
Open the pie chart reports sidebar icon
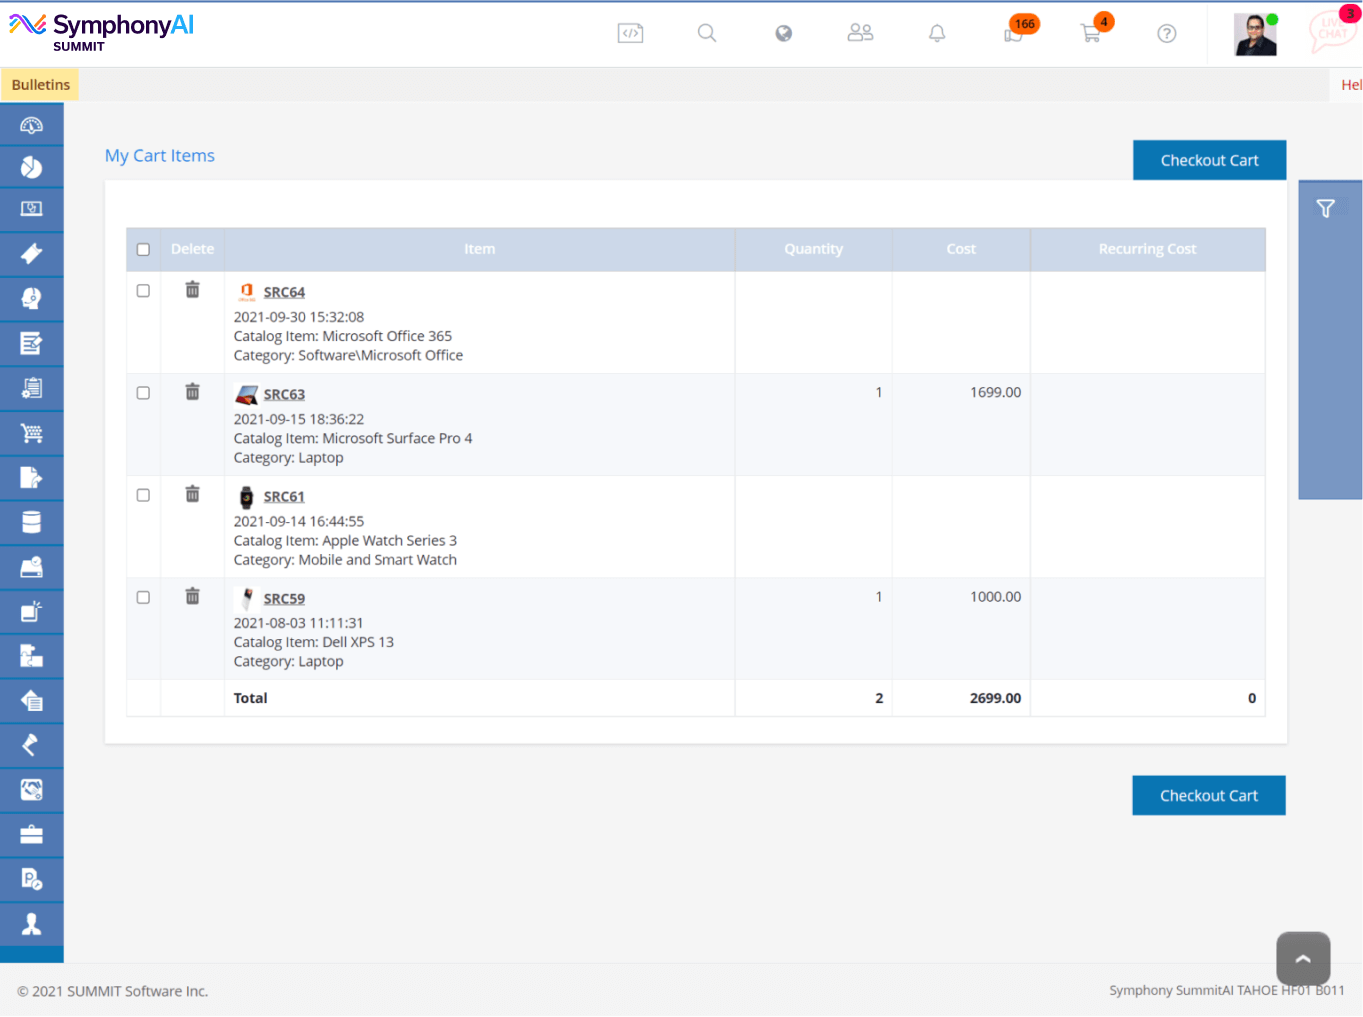pyautogui.click(x=31, y=167)
